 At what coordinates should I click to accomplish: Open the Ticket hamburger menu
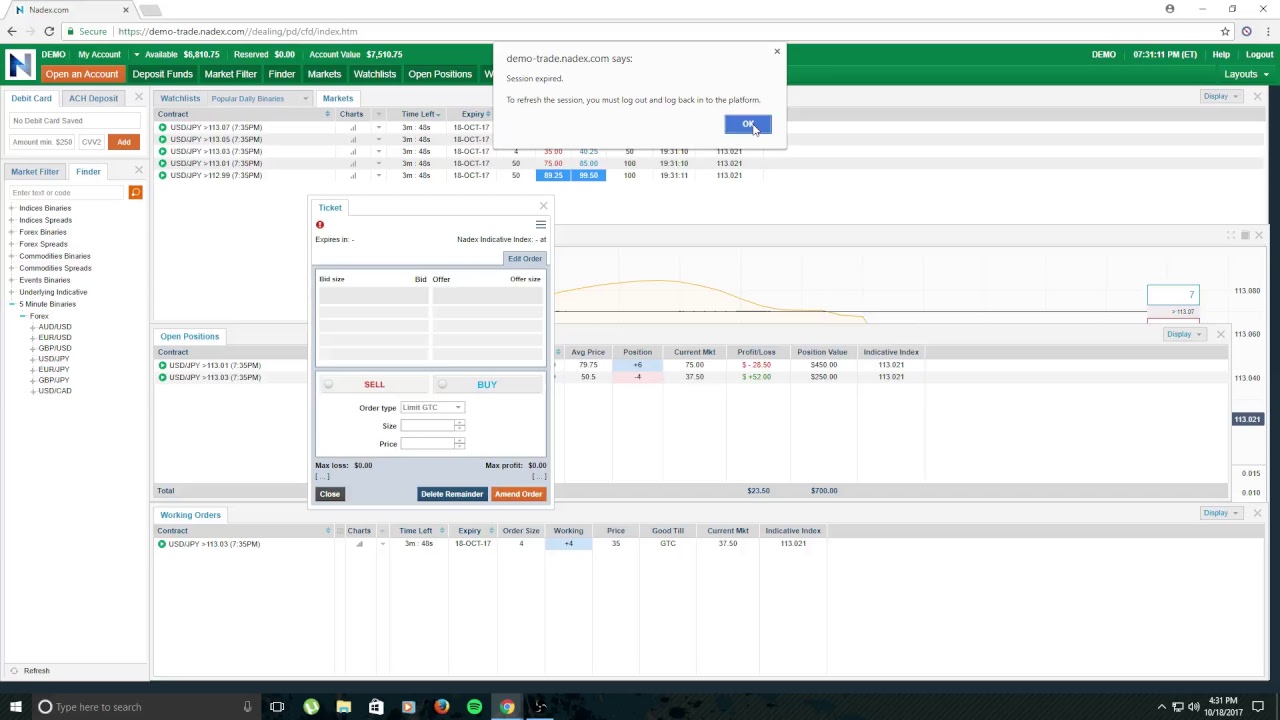(541, 224)
